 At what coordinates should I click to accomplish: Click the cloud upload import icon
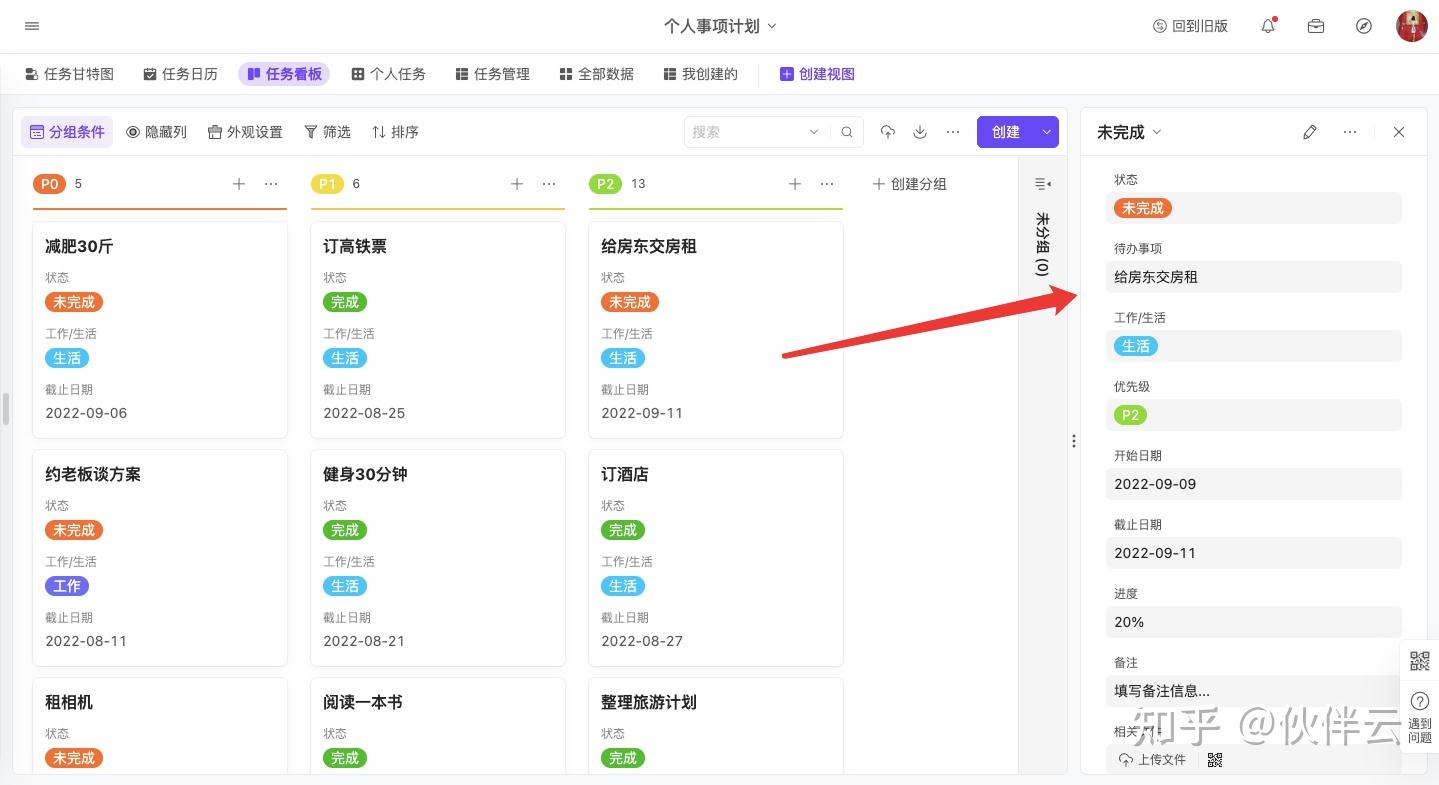click(x=887, y=132)
